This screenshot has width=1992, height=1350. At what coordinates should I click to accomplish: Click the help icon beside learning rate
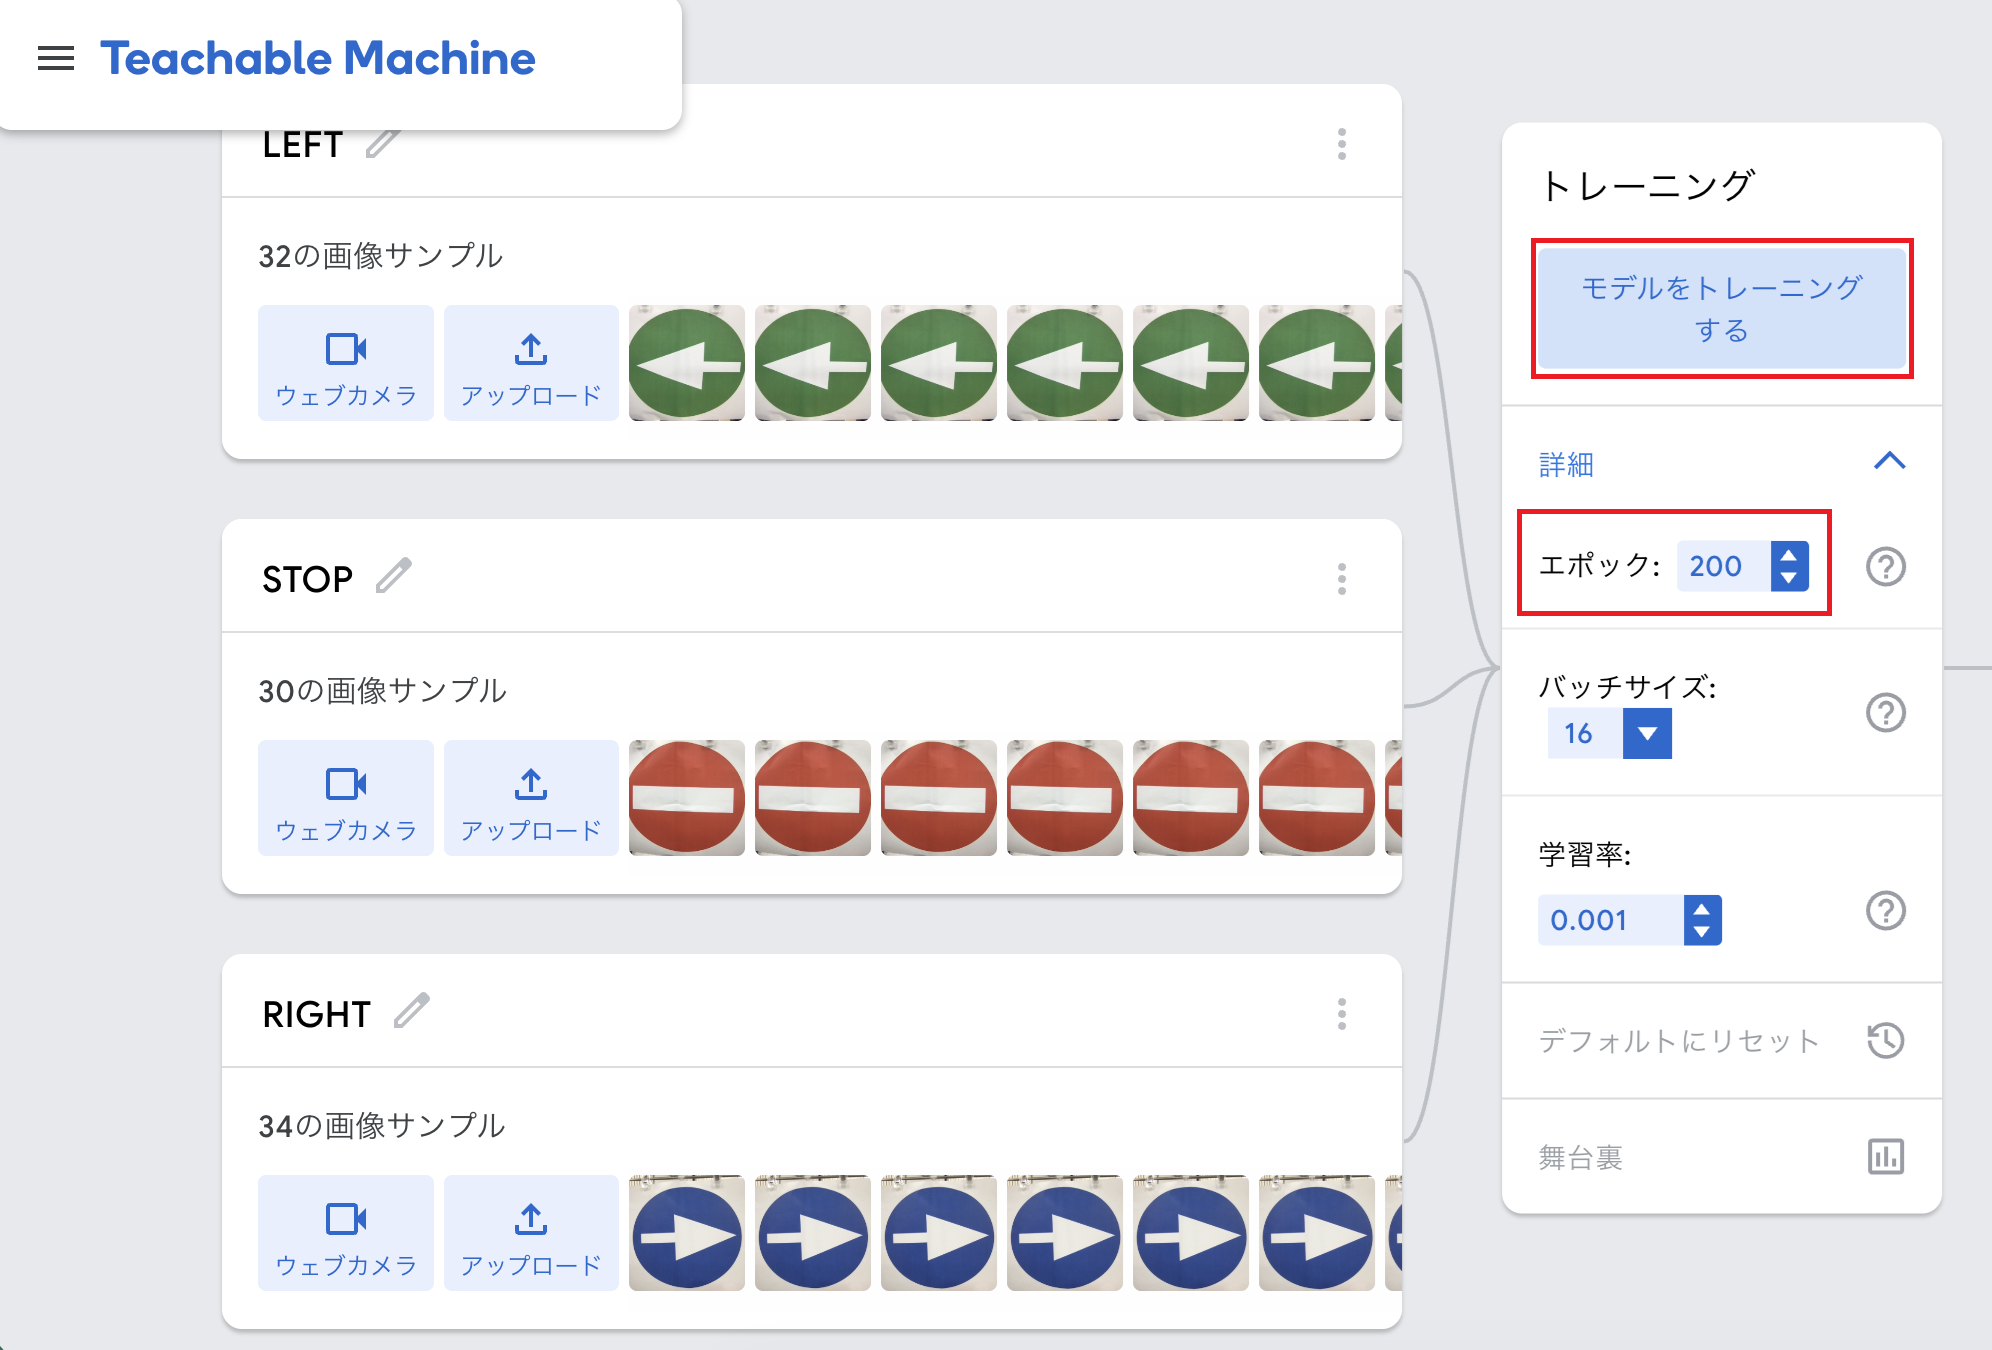(1885, 911)
